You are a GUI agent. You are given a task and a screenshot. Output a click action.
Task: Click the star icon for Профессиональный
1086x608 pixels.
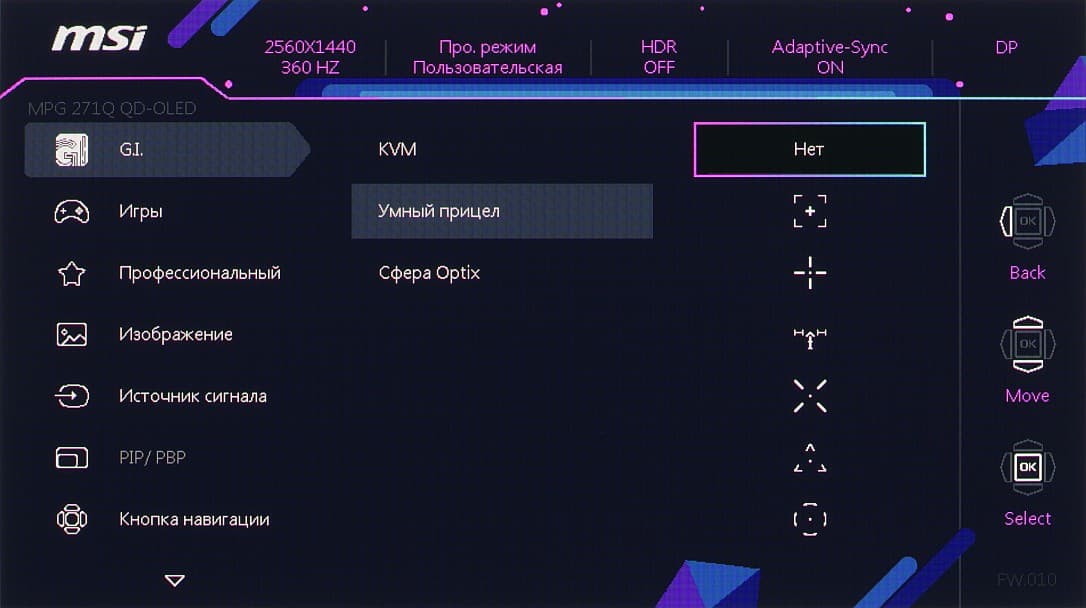[x=71, y=273]
